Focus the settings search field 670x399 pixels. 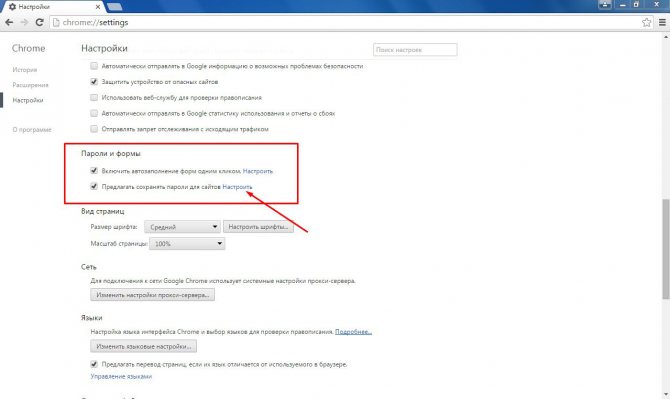(x=415, y=50)
